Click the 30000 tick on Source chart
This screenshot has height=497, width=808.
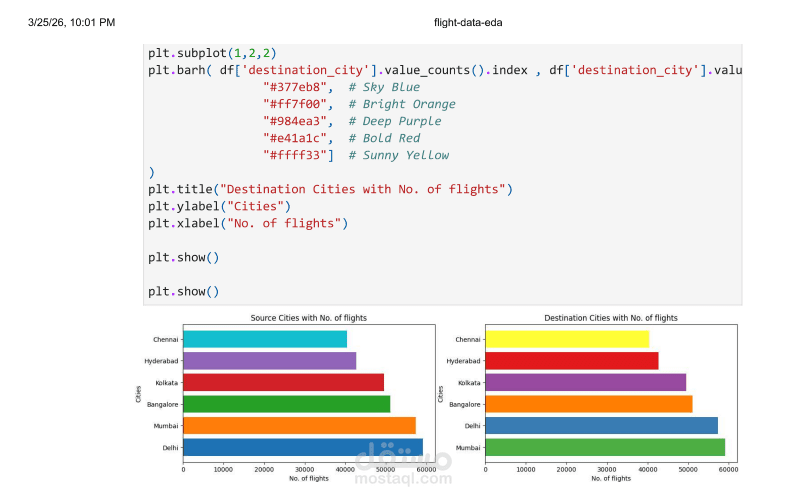[305, 469]
